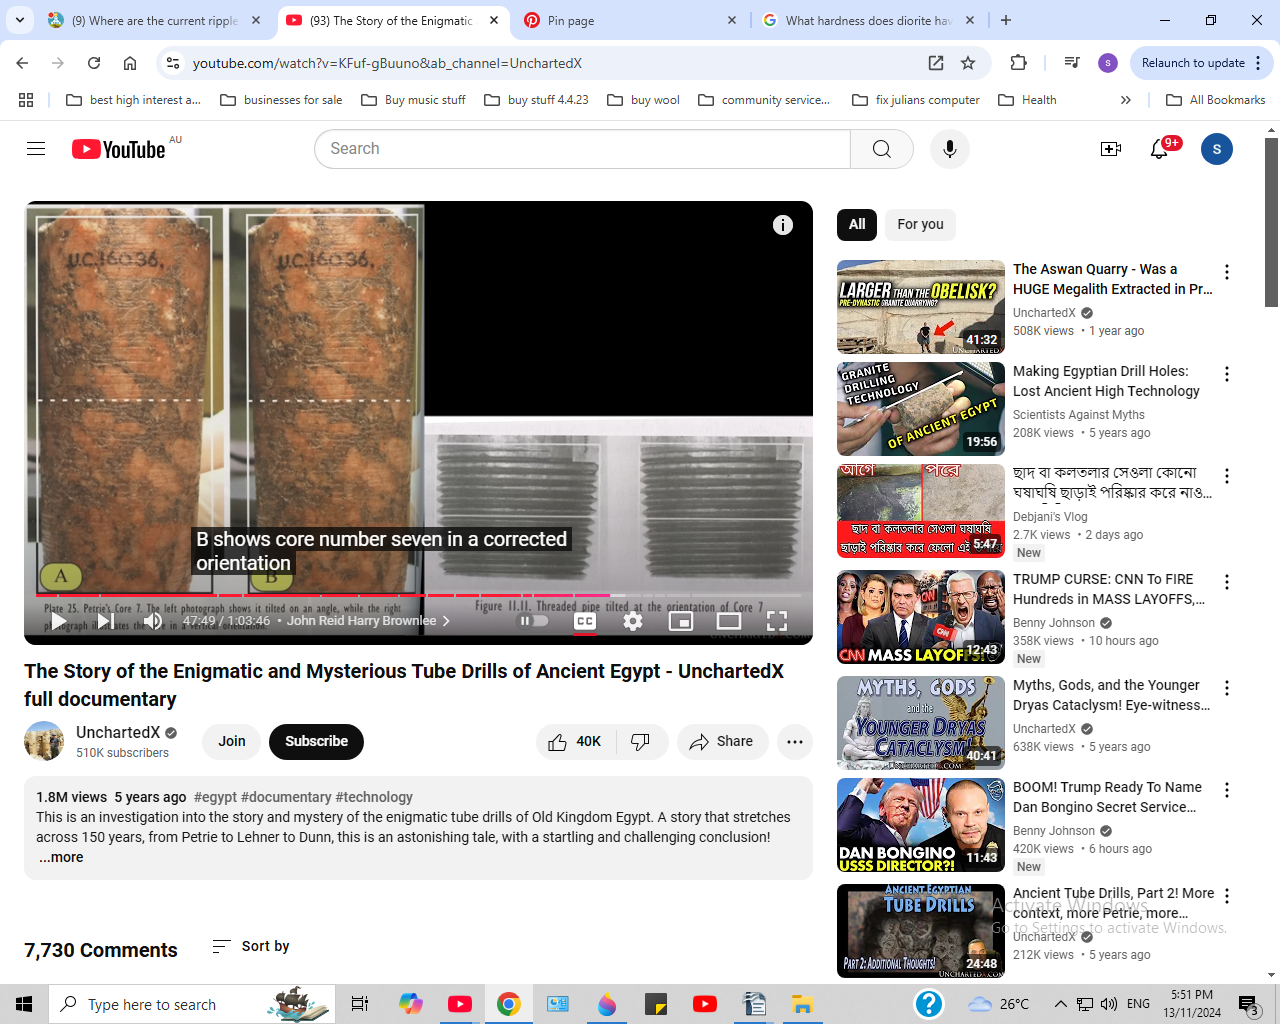Viewport: 1280px width, 1024px height.
Task: Open the #egypt hashtag link
Action: coord(215,797)
